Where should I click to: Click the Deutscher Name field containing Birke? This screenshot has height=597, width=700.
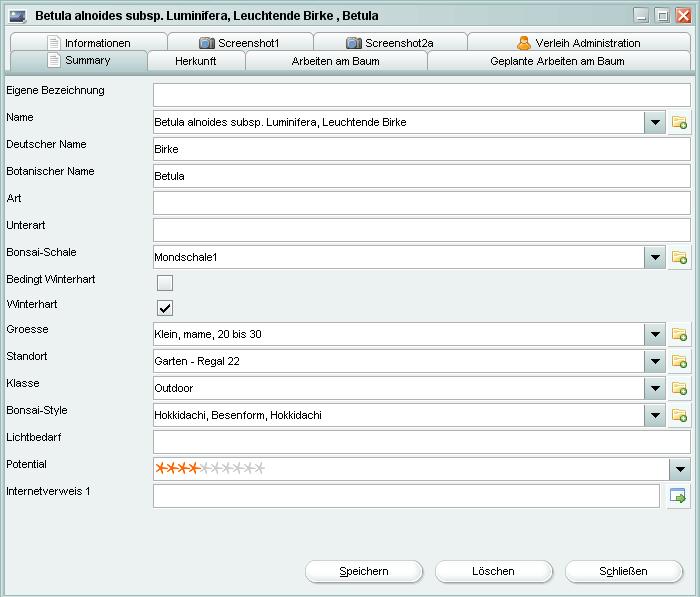[x=422, y=149]
